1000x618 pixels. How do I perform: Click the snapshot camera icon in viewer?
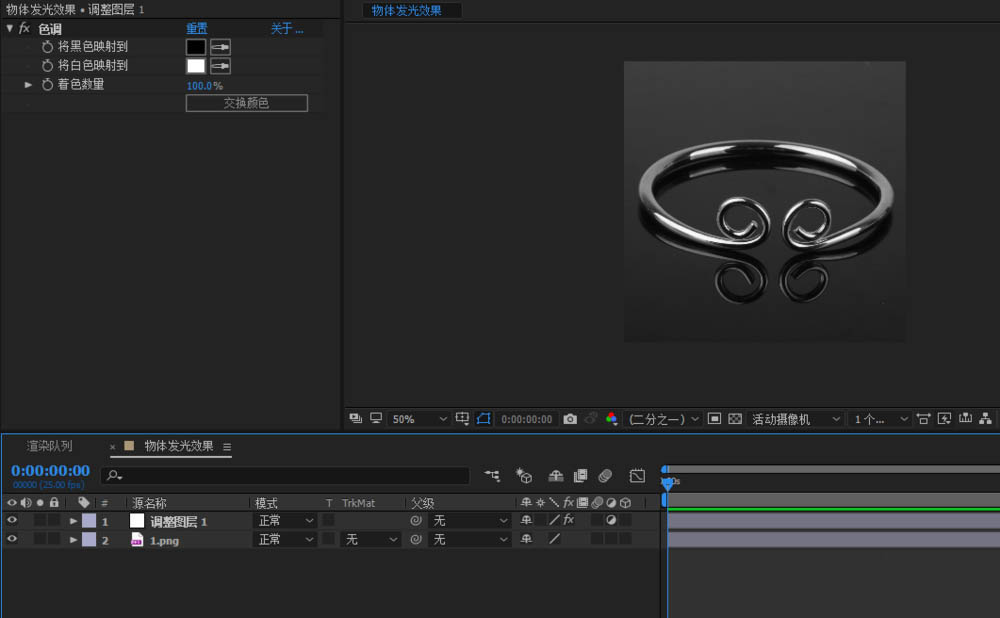pos(570,419)
